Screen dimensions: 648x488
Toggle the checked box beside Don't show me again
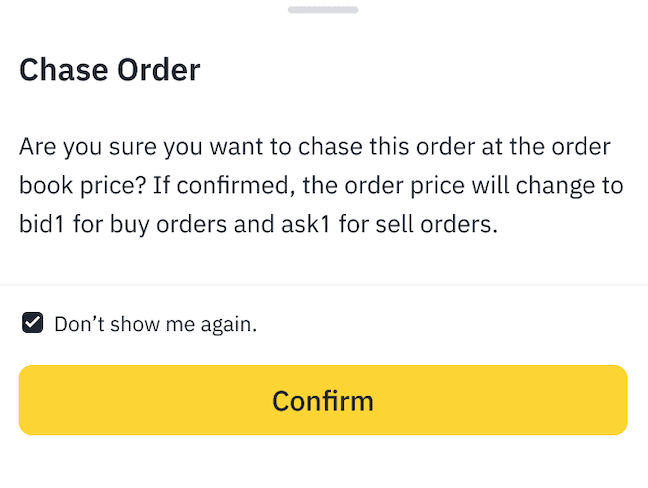tap(33, 323)
